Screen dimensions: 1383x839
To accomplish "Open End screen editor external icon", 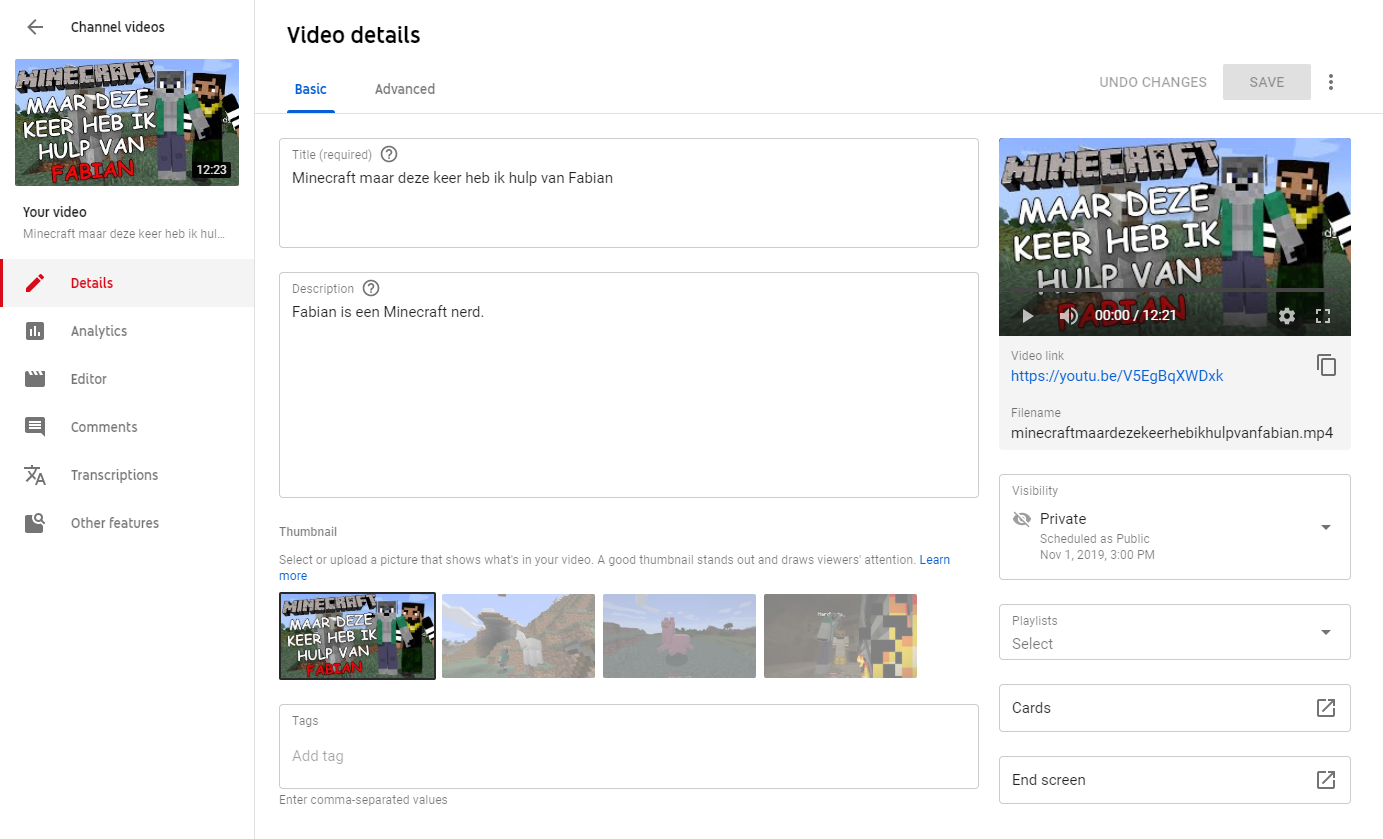I will click(x=1325, y=780).
